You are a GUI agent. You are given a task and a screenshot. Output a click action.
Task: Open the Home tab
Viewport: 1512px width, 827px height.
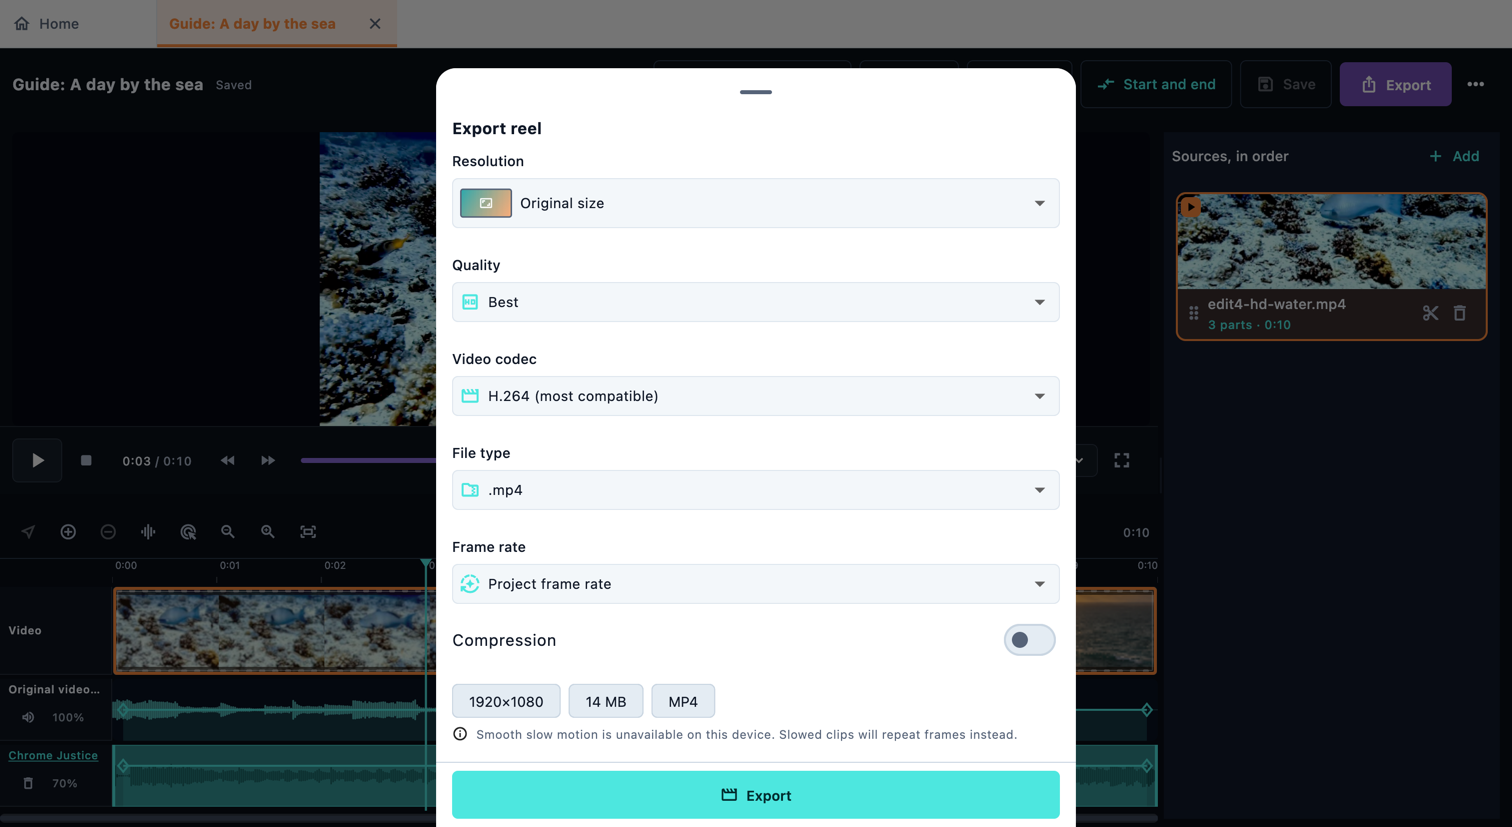point(47,23)
